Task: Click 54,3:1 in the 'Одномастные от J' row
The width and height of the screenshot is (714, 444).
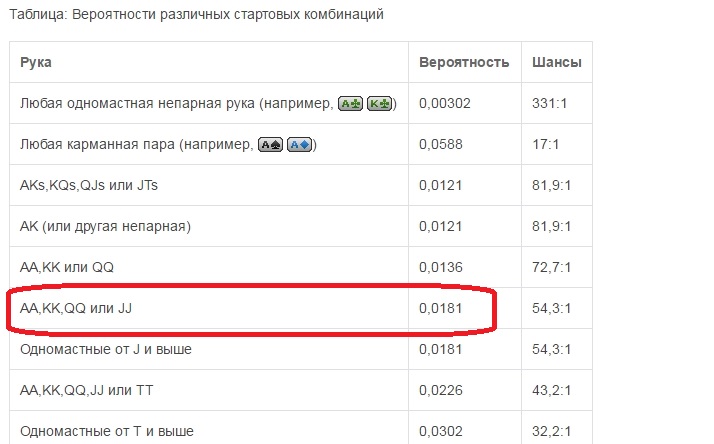Action: 551,349
